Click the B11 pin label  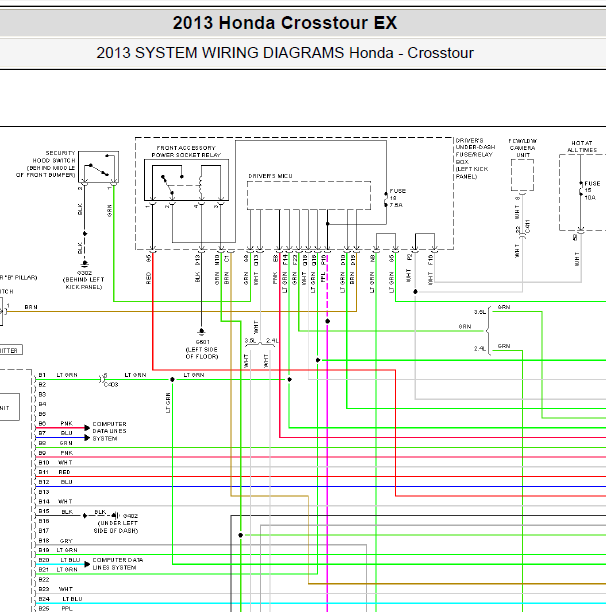[x=44, y=472]
